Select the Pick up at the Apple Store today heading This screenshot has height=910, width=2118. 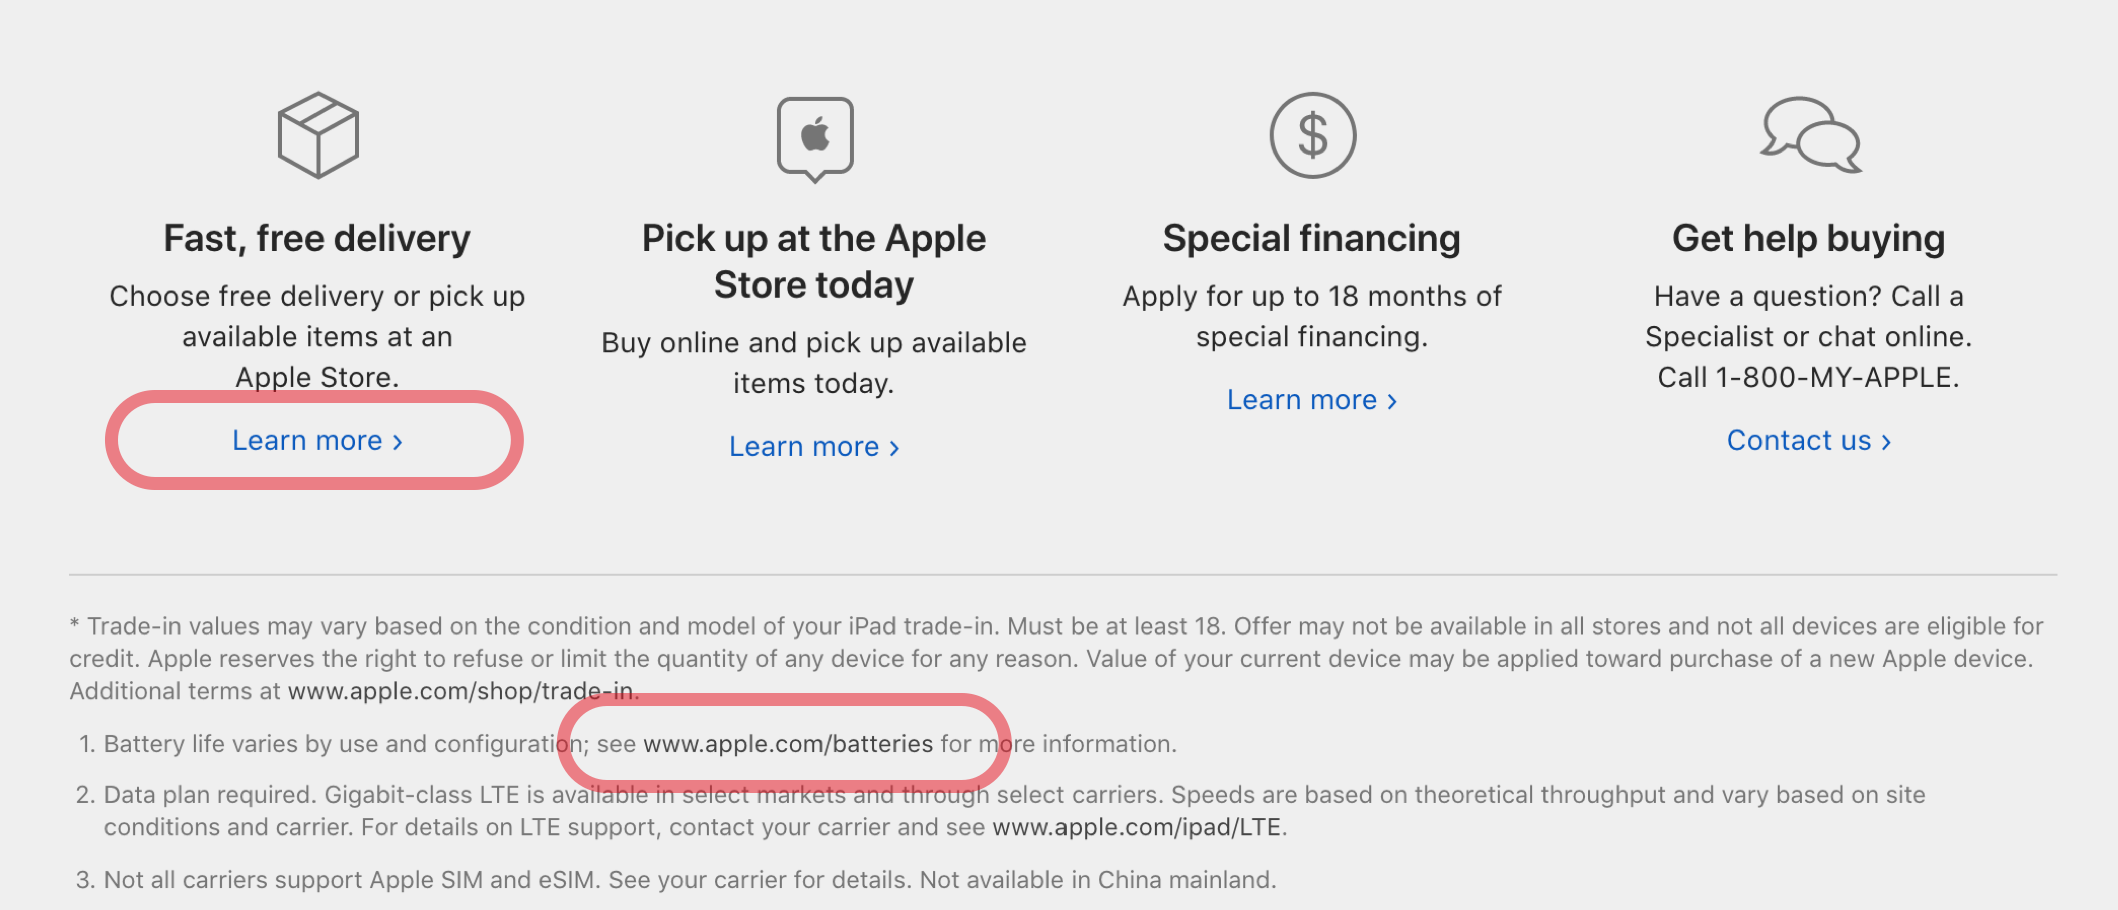pyautogui.click(x=814, y=262)
